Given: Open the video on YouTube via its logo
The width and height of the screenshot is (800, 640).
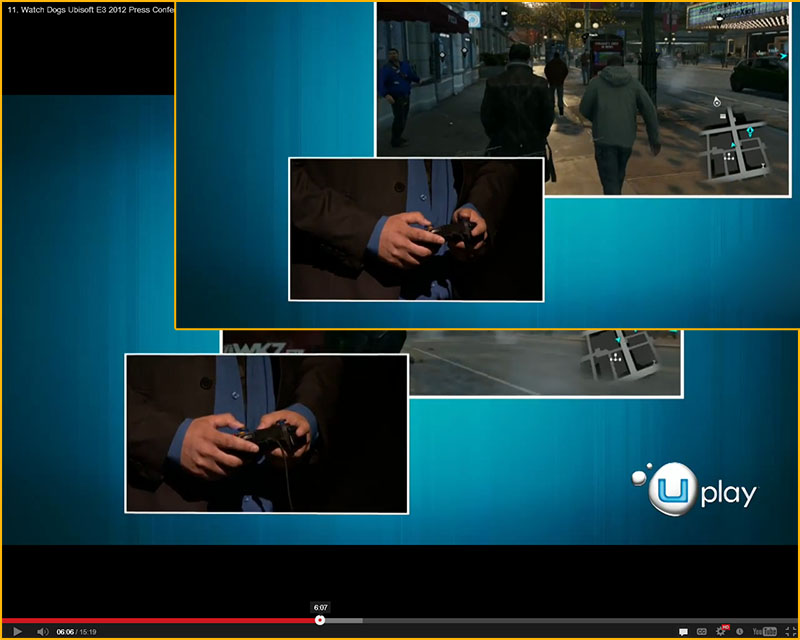Looking at the screenshot, I should coord(764,632).
